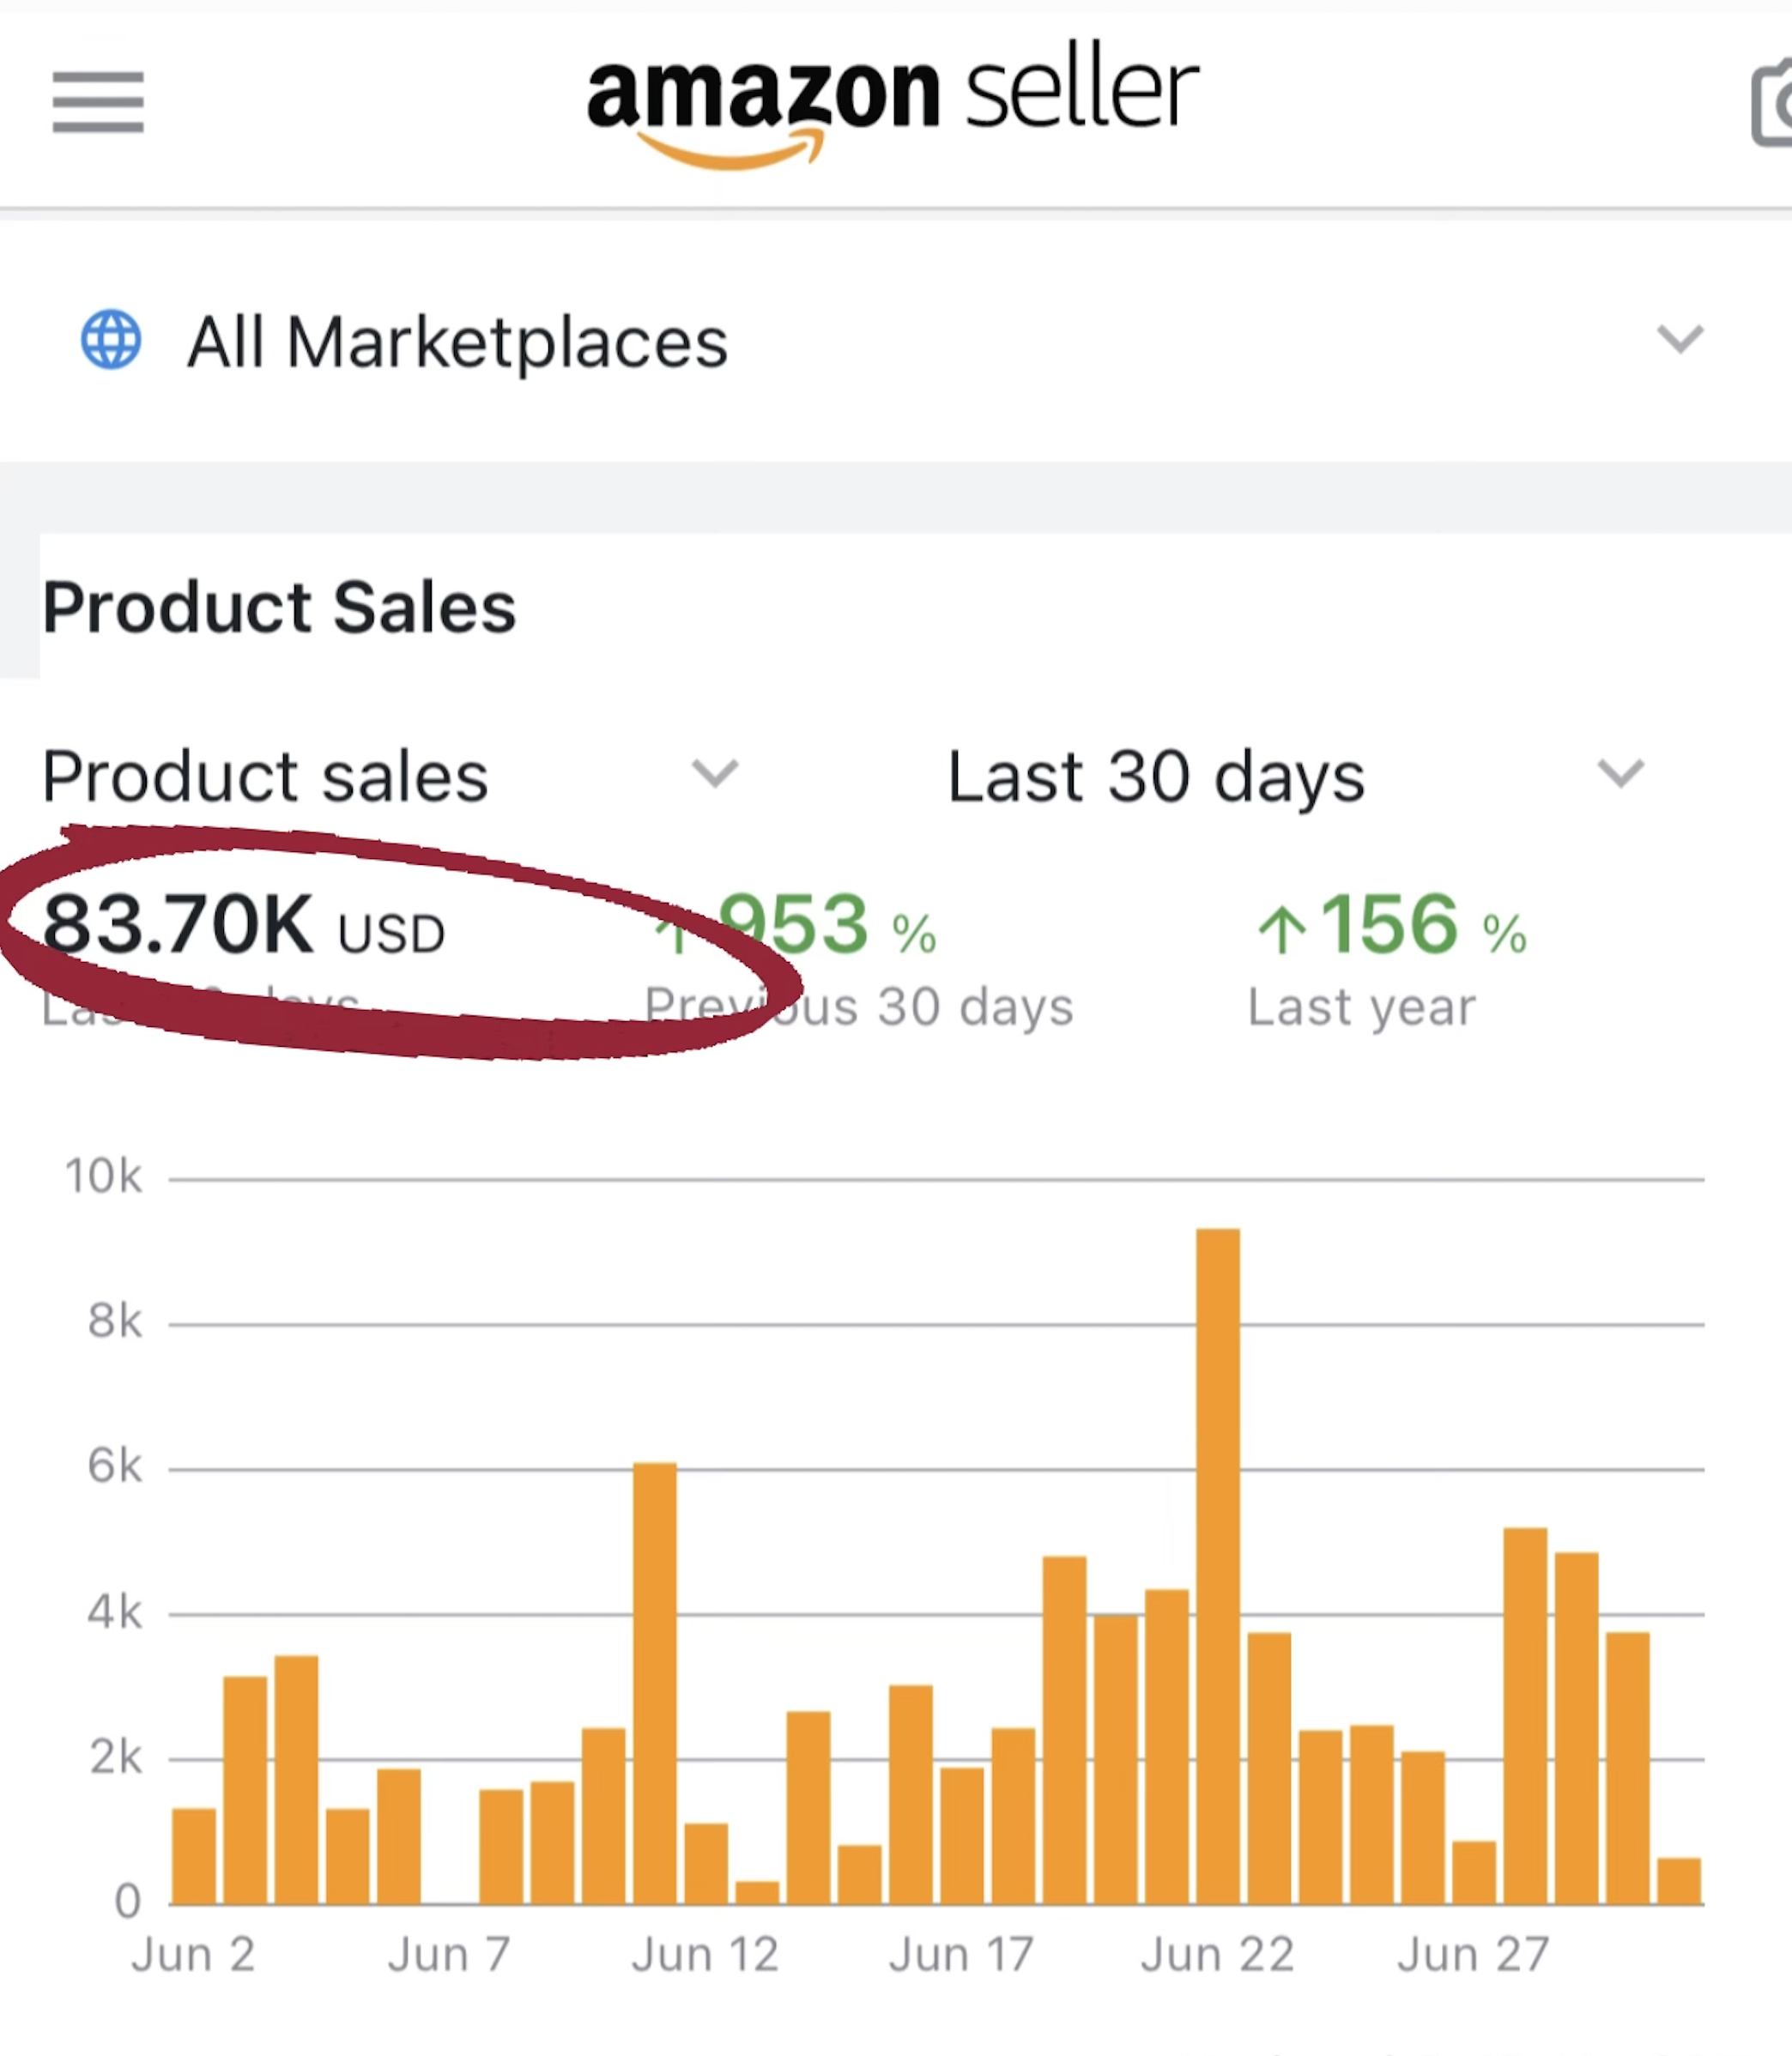This screenshot has width=1792, height=2056.
Task: Open the Product sales metric dropdown
Action: (714, 774)
